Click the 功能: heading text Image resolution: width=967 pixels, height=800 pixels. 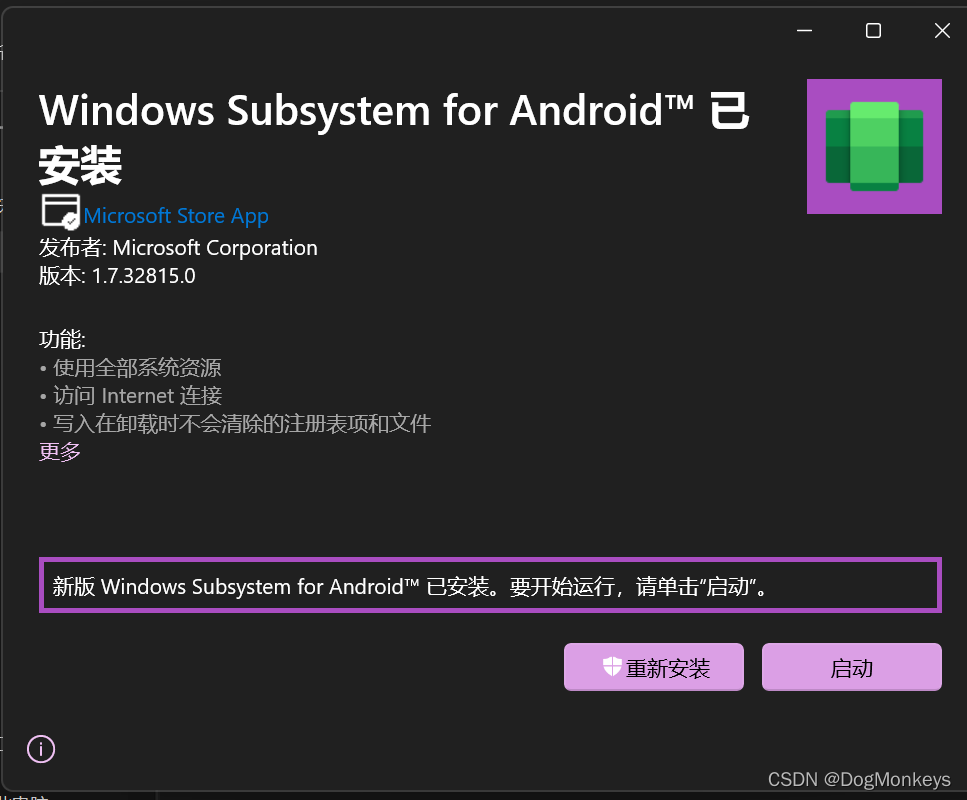pyautogui.click(x=62, y=339)
